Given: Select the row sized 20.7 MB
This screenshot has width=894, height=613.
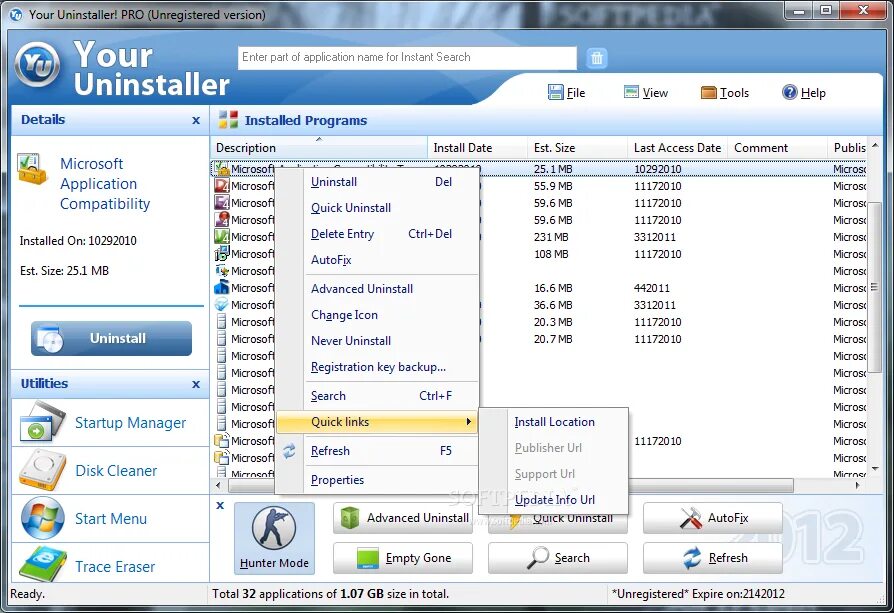Looking at the screenshot, I should [538, 339].
